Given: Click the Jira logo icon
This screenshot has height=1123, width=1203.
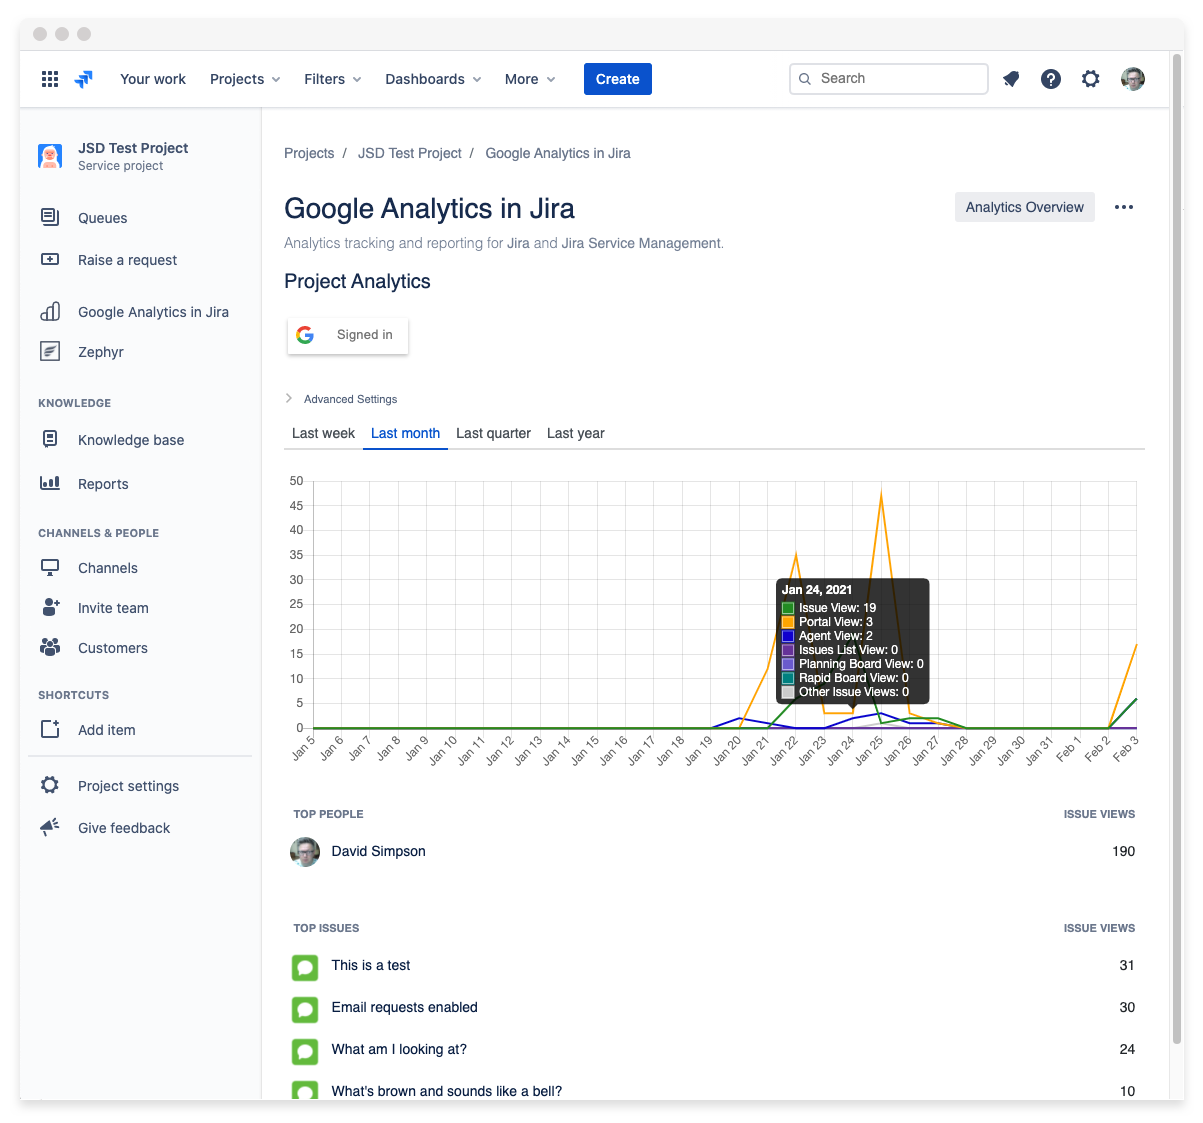Looking at the screenshot, I should [x=85, y=79].
